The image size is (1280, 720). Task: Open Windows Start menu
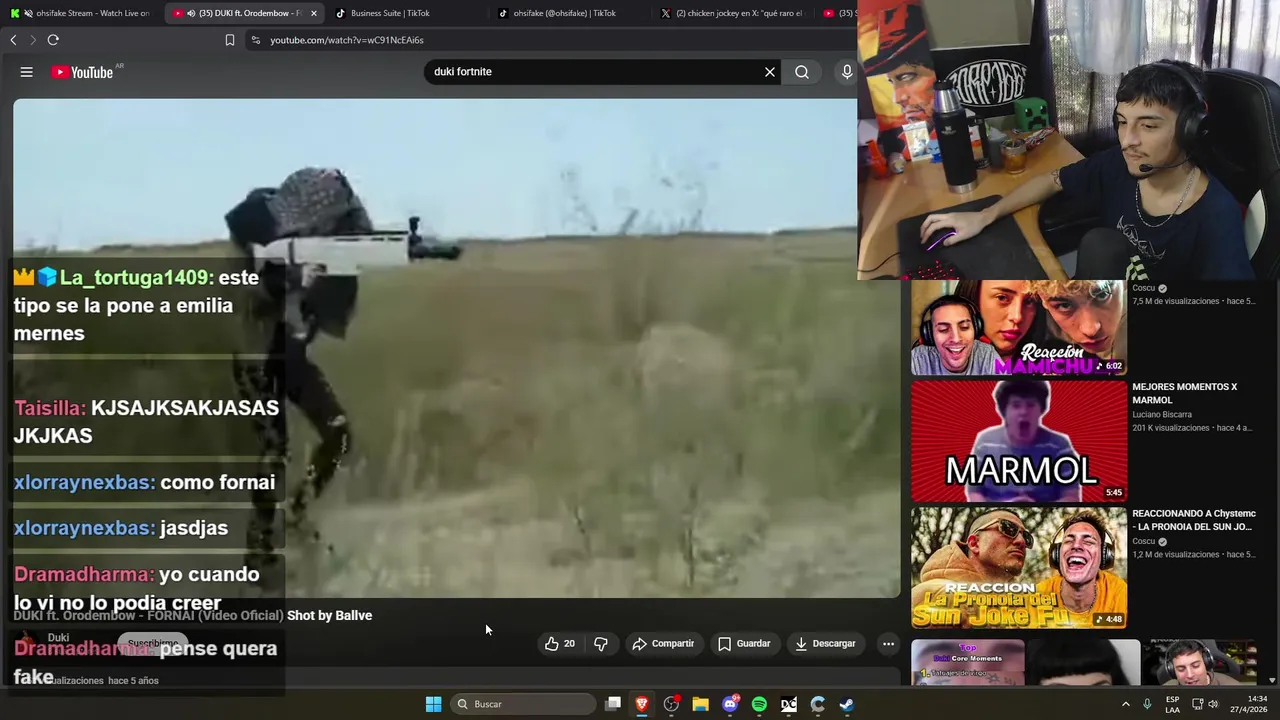pos(433,704)
